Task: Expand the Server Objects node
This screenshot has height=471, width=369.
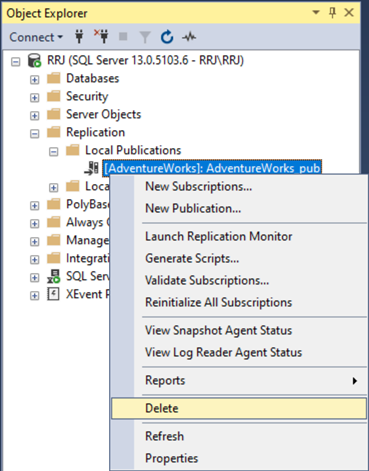Action: coord(35,116)
